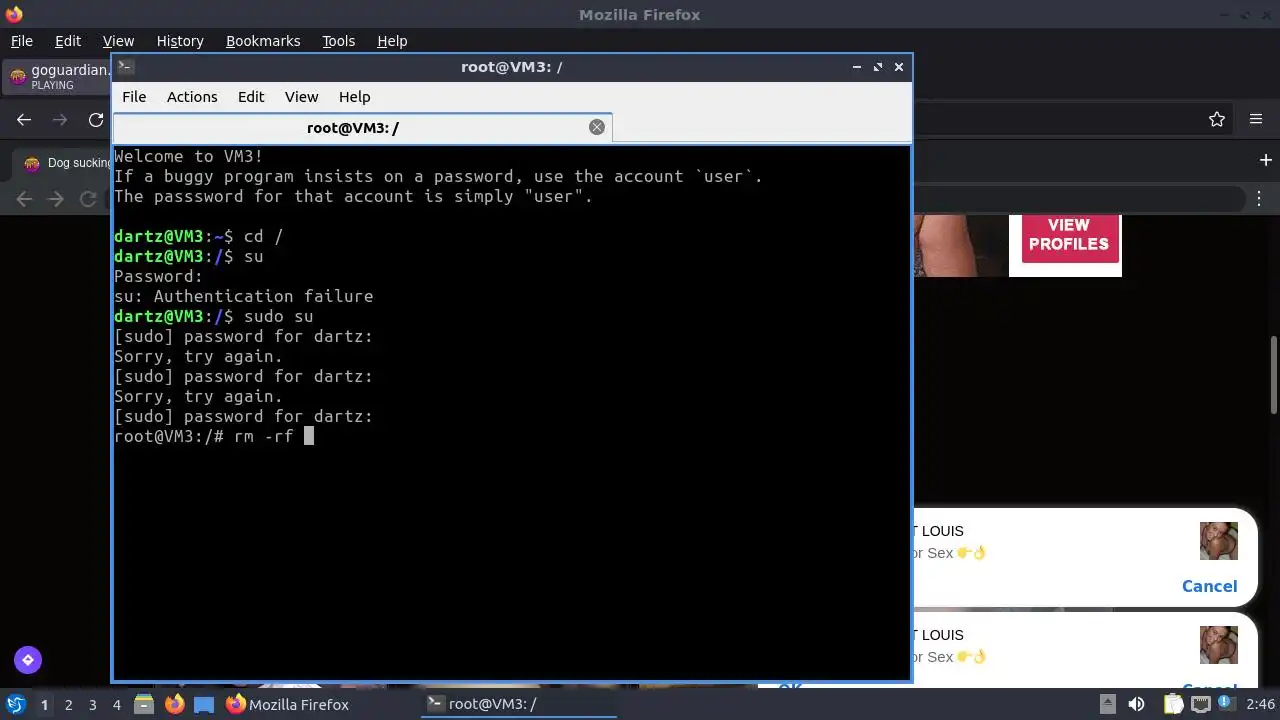Open the terminal Edit menu

pos(251,97)
